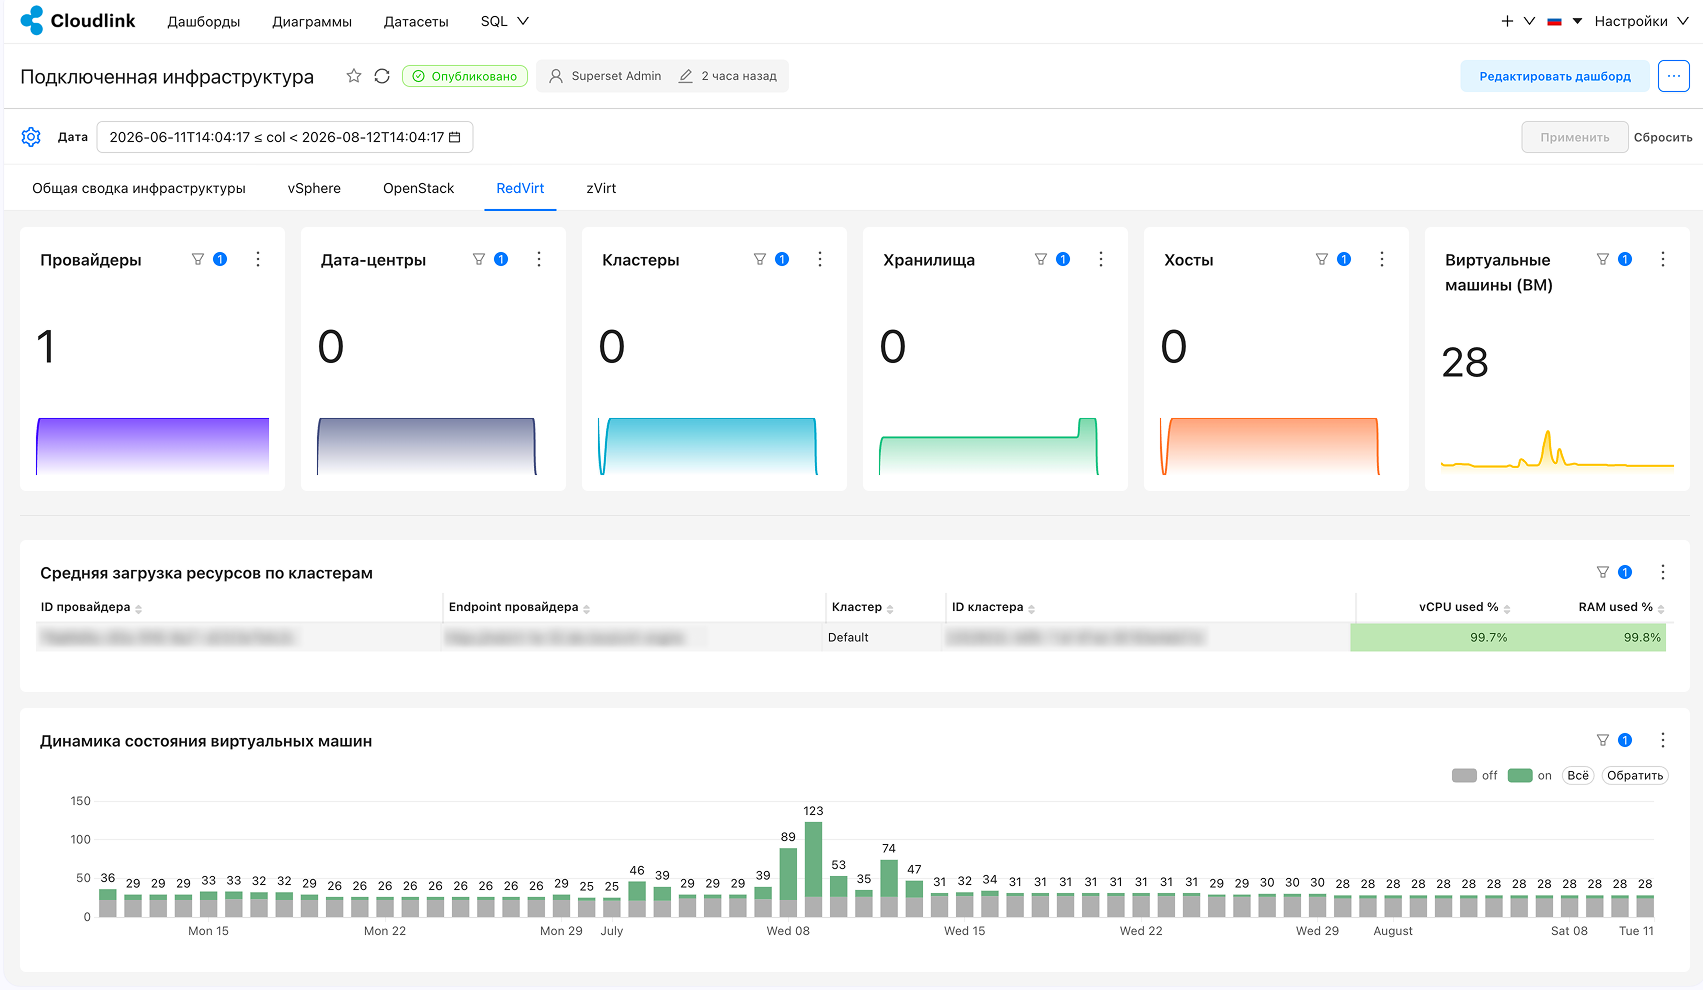Screen dimensions: 1703x990
Task: Click the Cloudlink logo
Action: 77,21
